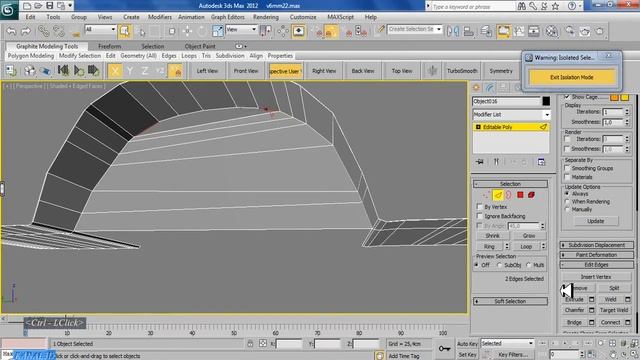Toggle the Show Cage checkbox

567,96
